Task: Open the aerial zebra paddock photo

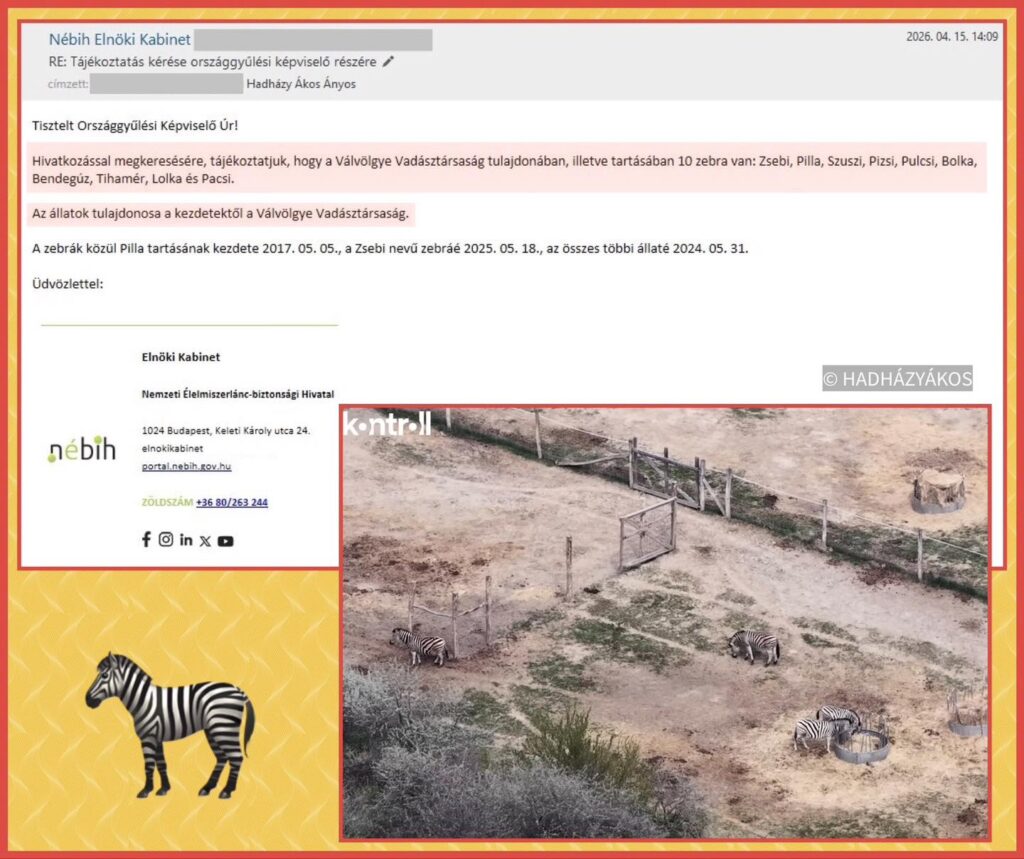Action: click(x=665, y=640)
